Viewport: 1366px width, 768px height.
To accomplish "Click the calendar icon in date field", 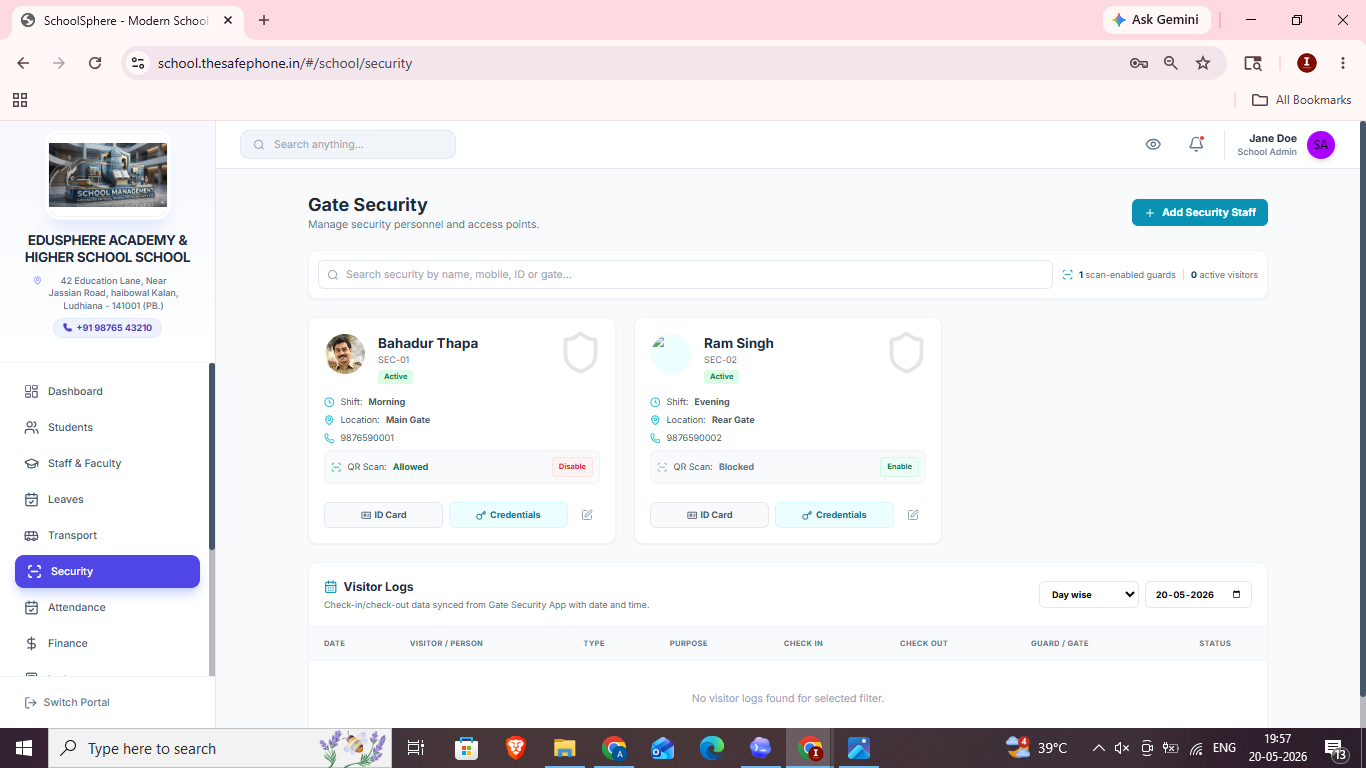I will pos(1237,594).
